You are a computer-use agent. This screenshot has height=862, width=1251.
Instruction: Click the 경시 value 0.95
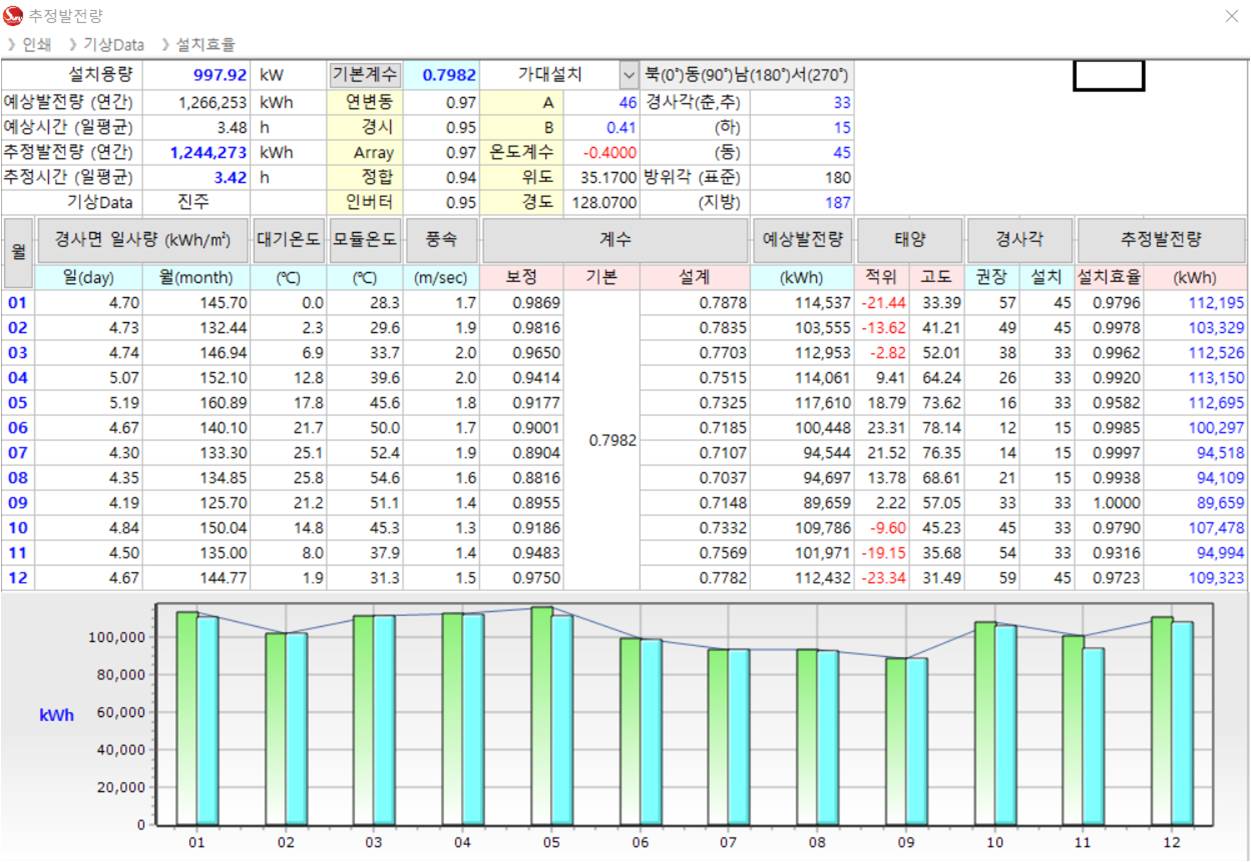442,128
